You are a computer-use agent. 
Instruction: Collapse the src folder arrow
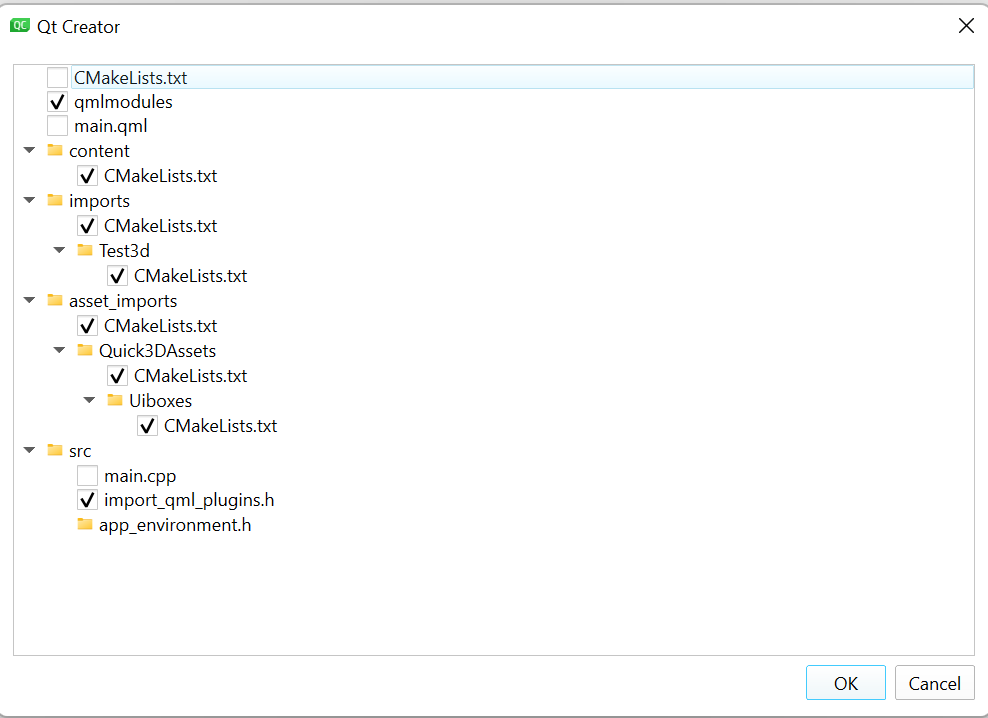click(29, 450)
